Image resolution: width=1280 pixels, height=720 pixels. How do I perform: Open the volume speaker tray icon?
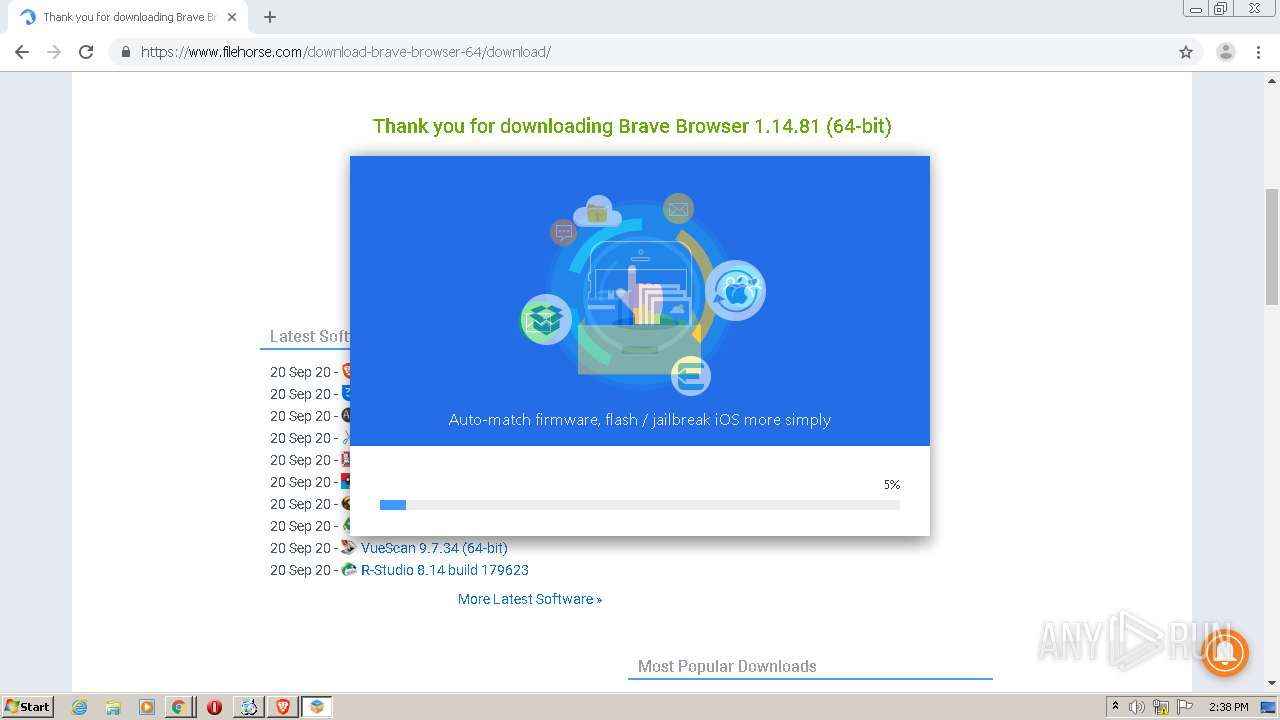(1137, 707)
